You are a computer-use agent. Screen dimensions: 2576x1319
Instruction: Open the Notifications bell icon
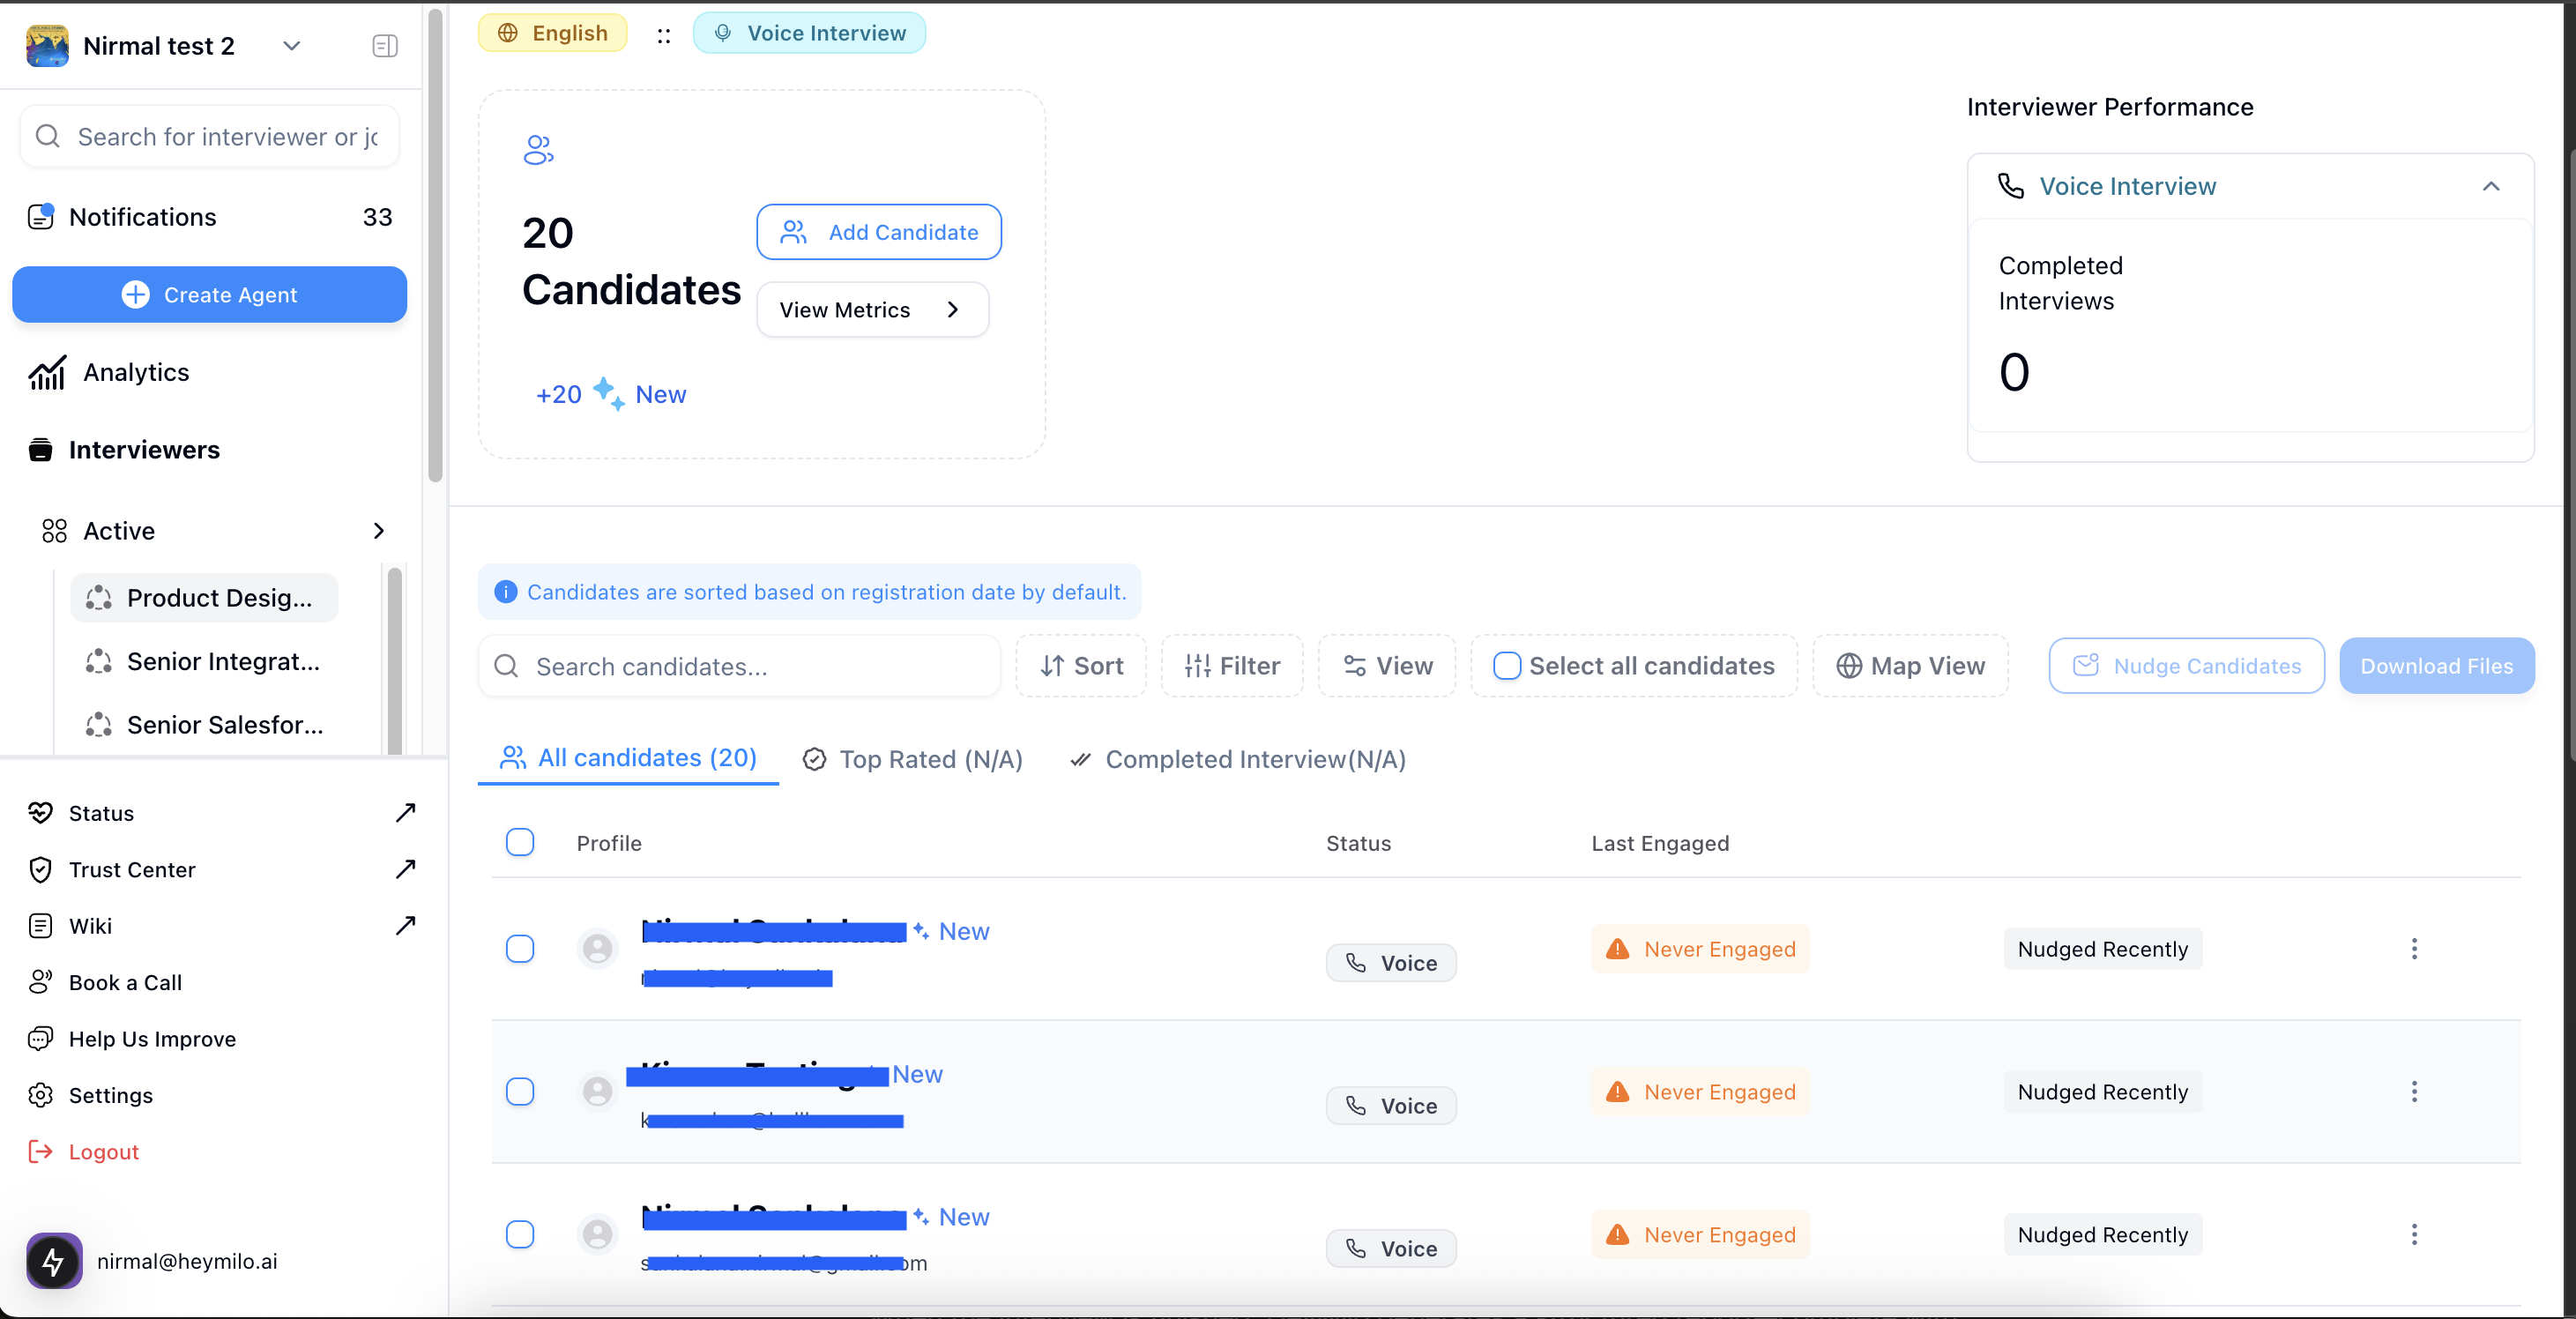(41, 216)
